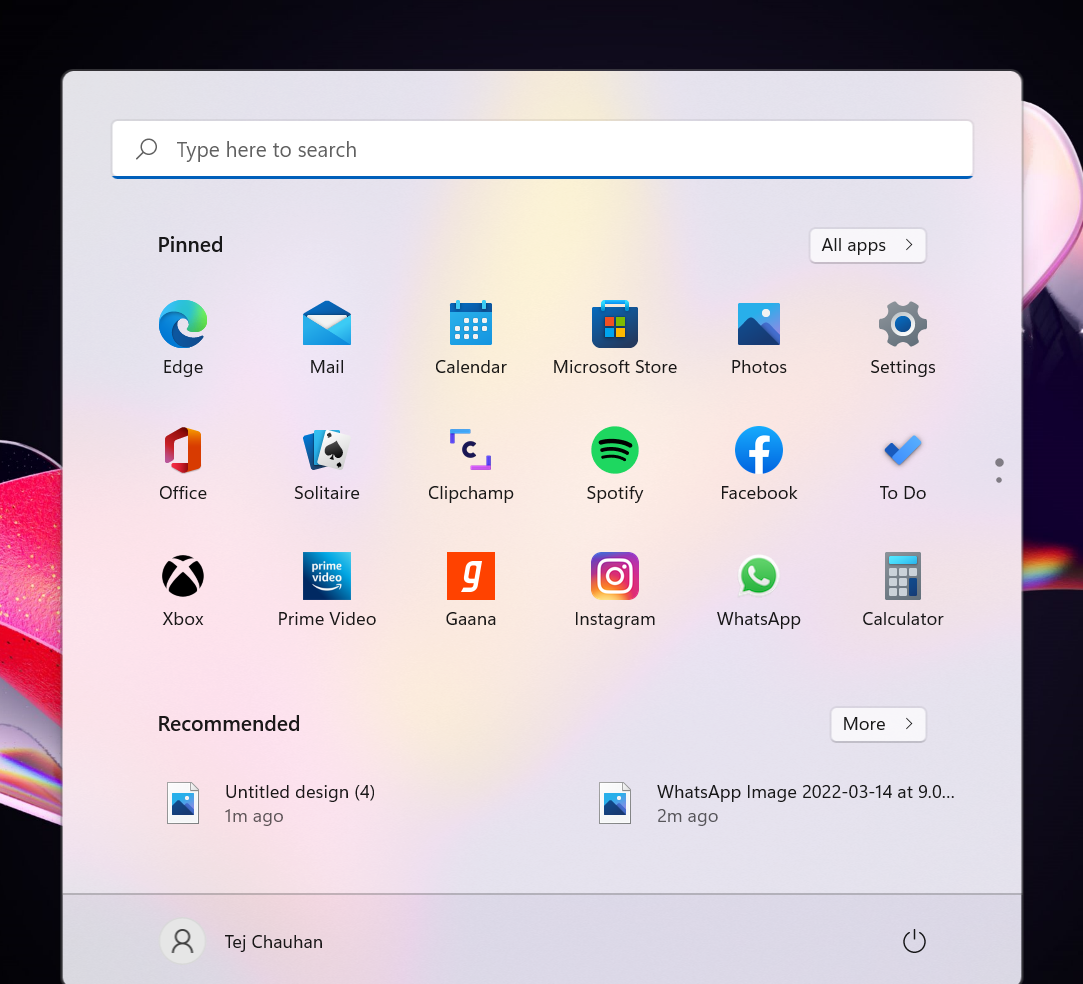The width and height of the screenshot is (1083, 984).
Task: Expand More recommended items
Action: pyautogui.click(x=878, y=724)
